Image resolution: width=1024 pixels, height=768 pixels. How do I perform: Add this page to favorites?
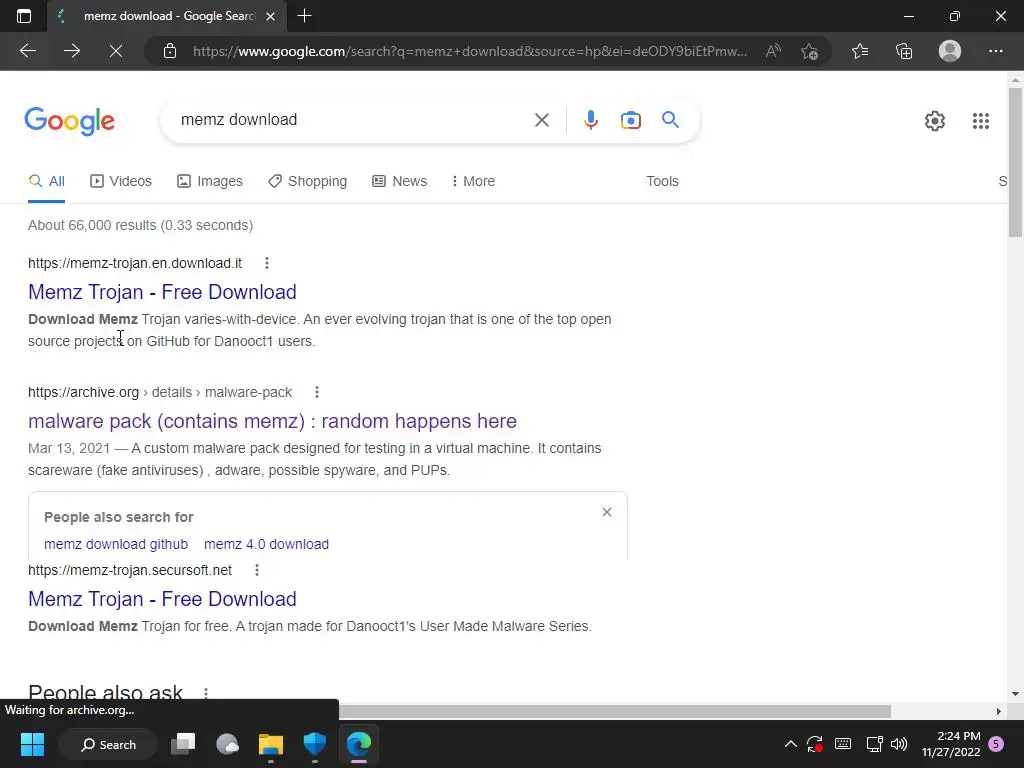point(810,51)
